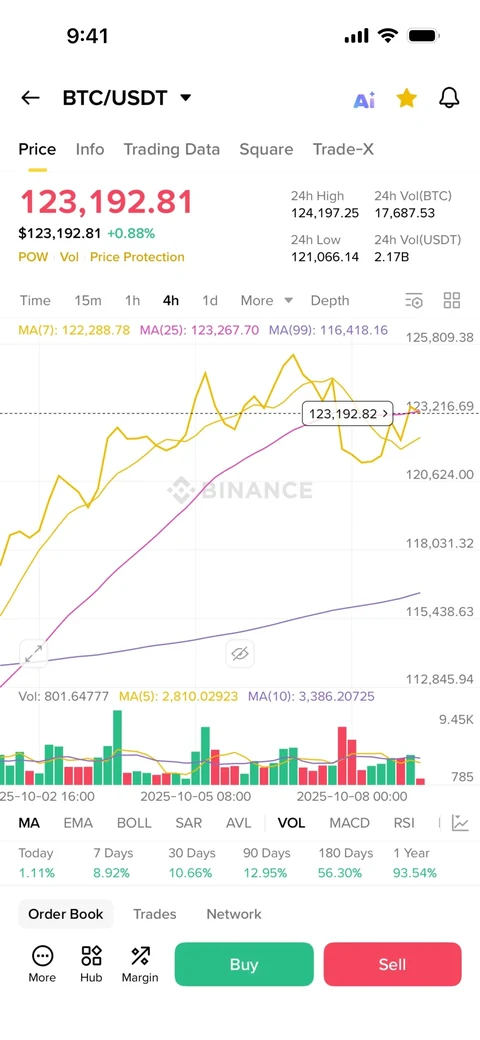Select the Network tab
This screenshot has width=480, height=1040.
(x=234, y=914)
